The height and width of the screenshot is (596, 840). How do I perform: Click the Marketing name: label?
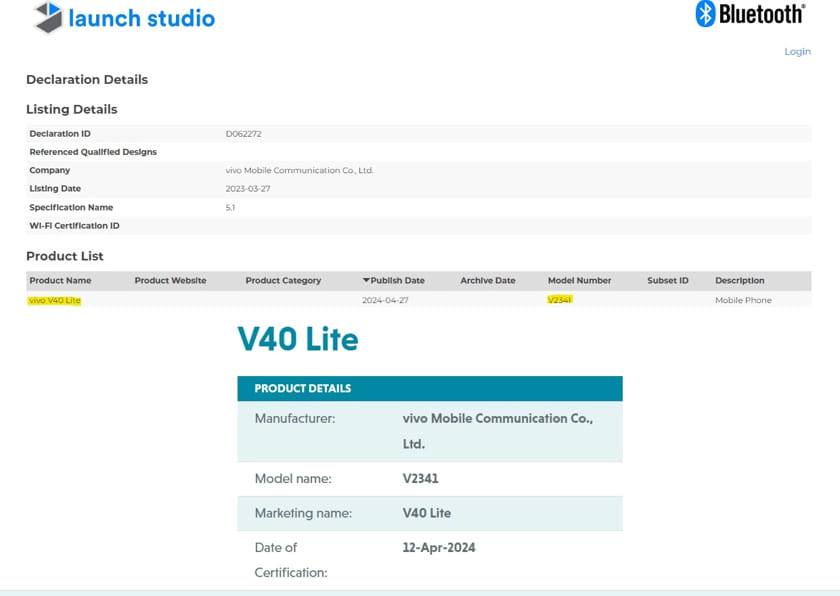point(303,514)
